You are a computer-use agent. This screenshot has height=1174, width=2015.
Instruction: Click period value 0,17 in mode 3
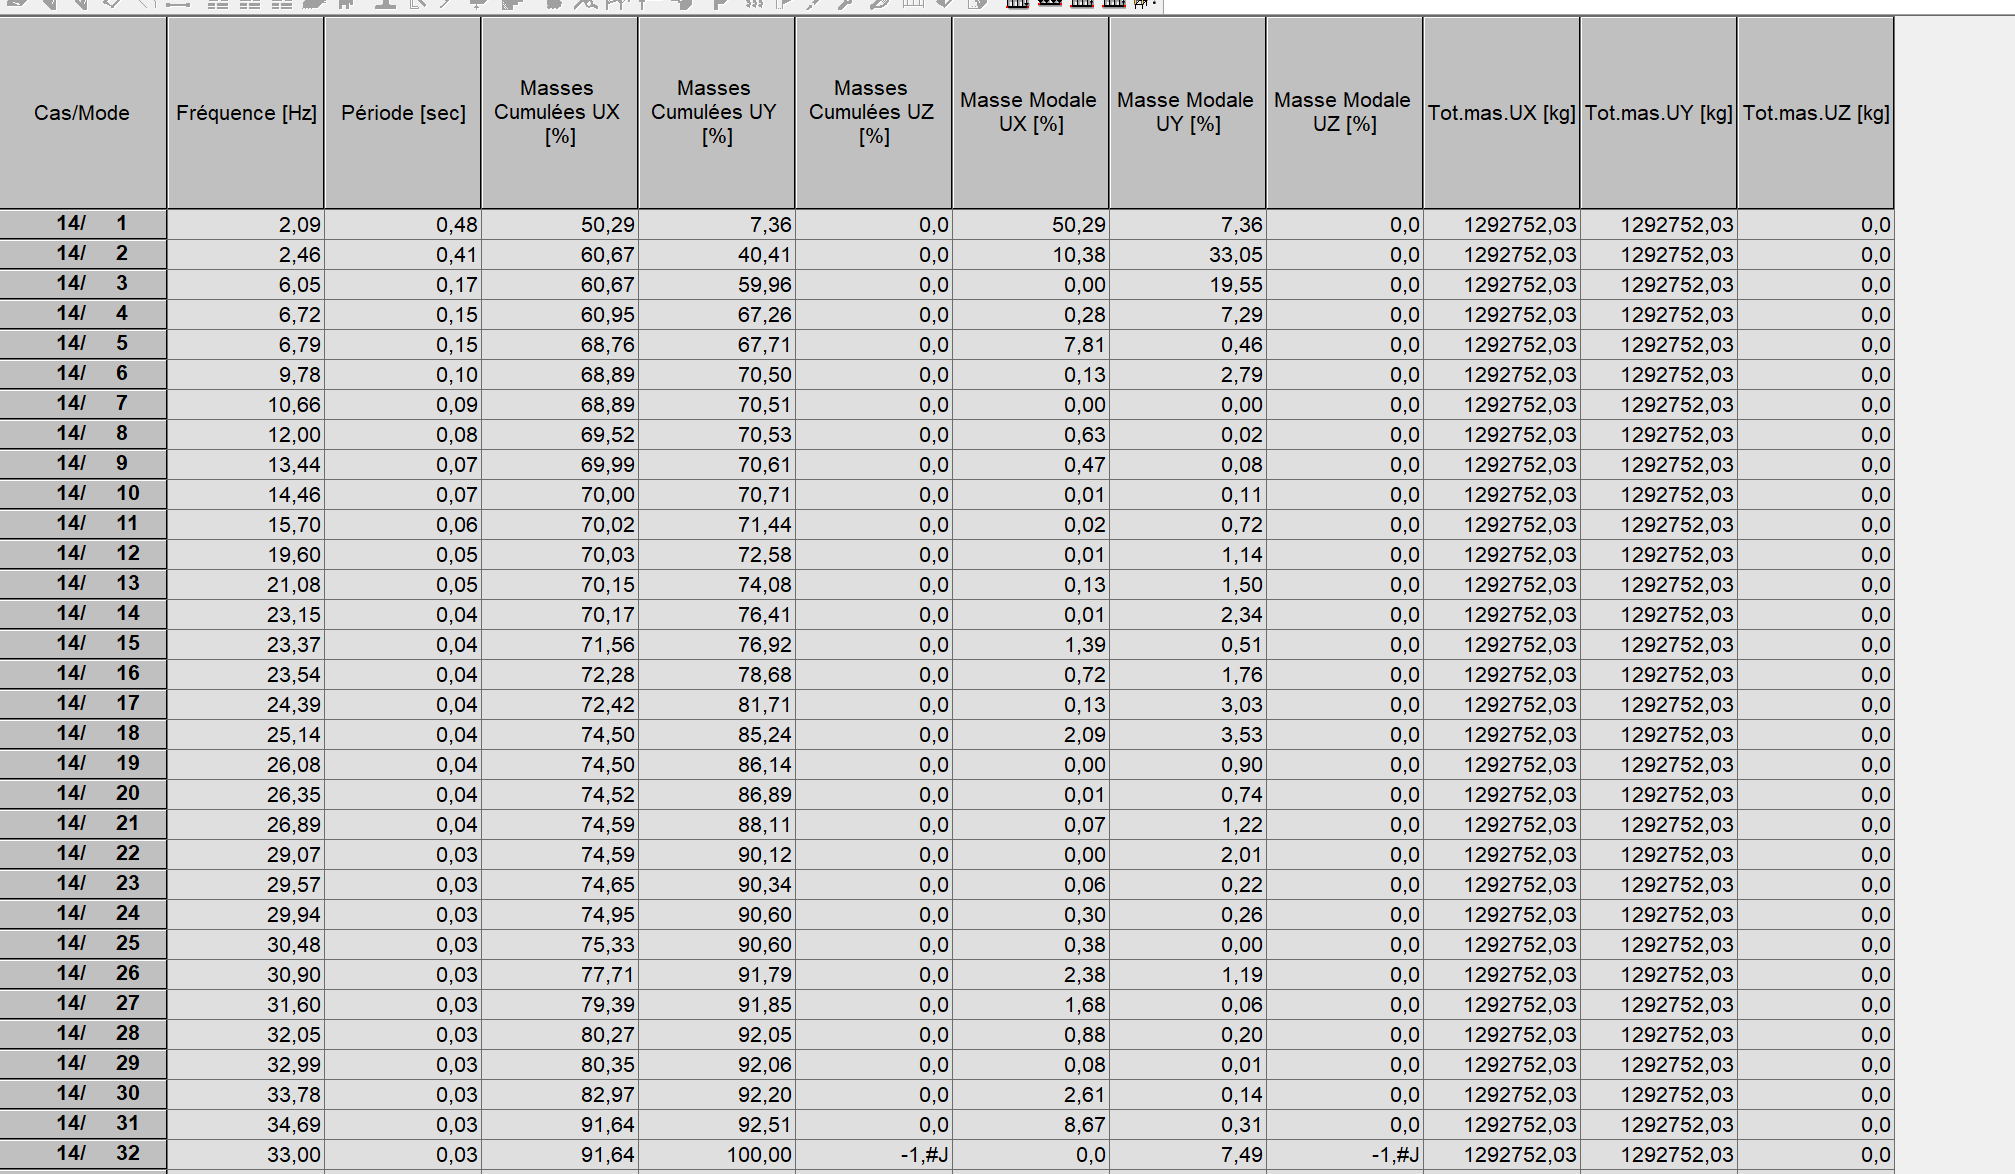tap(403, 285)
